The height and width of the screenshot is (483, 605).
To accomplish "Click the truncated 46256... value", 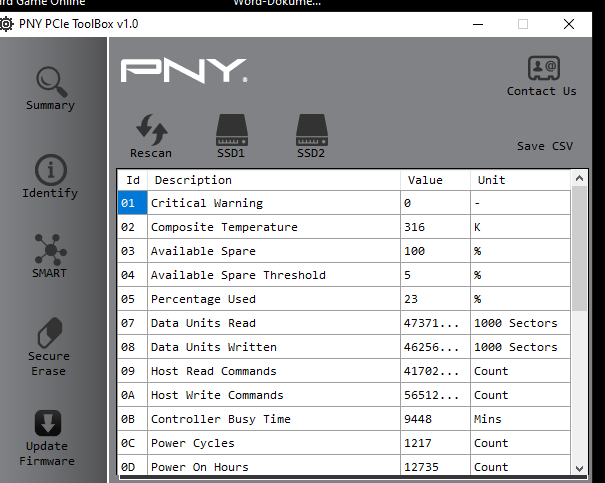I will point(436,347).
